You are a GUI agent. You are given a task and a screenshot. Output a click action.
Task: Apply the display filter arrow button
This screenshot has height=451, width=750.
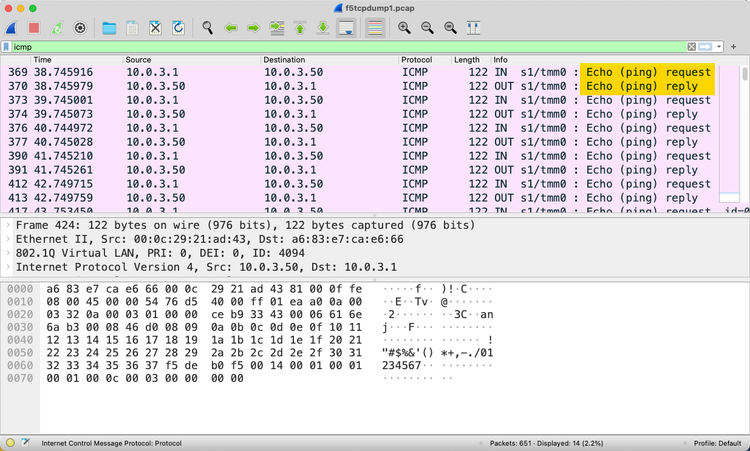(706, 47)
